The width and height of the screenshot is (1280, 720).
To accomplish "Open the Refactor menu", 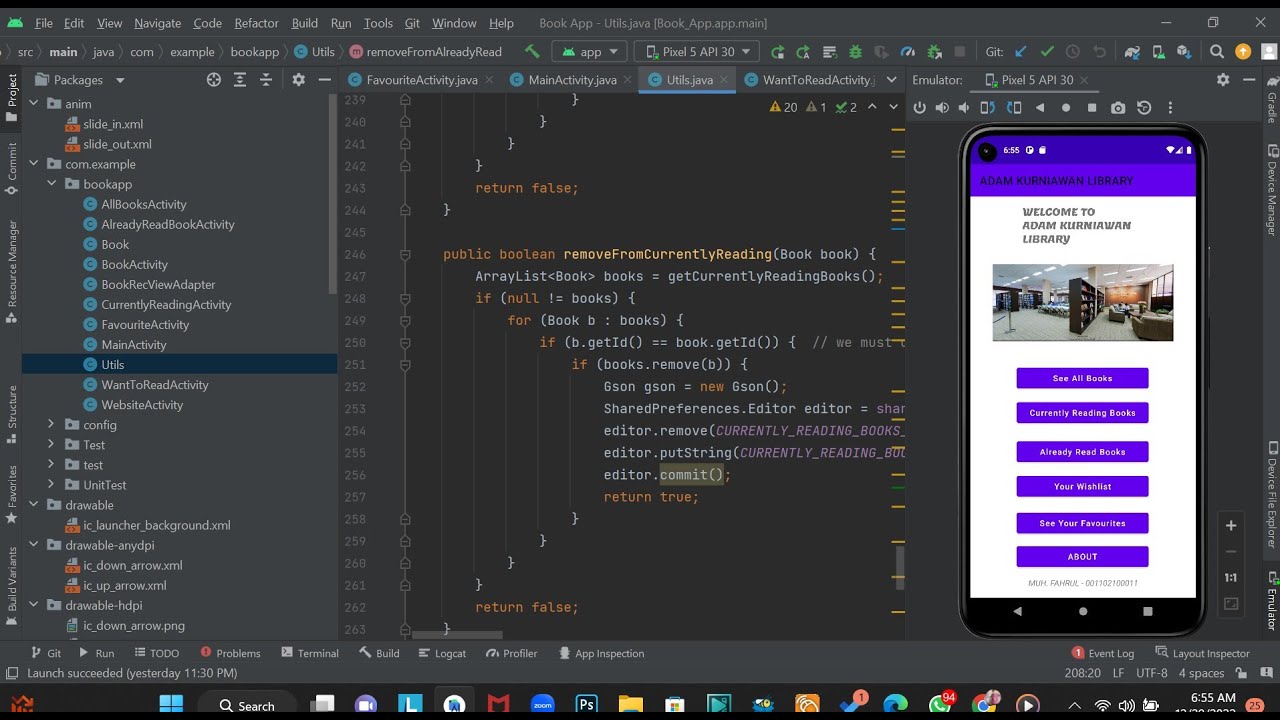I will [x=257, y=23].
